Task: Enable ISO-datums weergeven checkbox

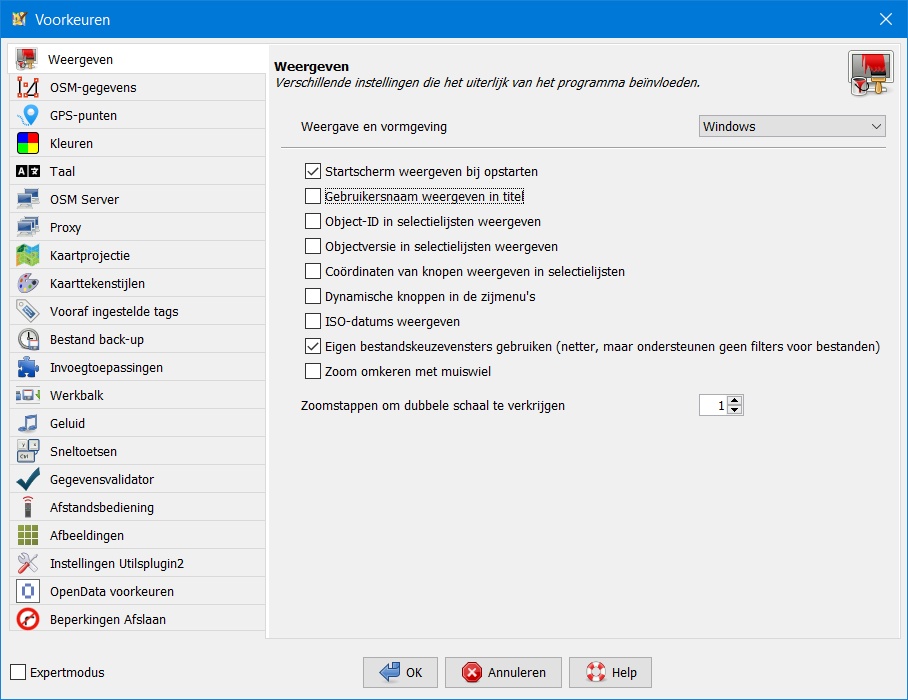Action: pyautogui.click(x=313, y=322)
